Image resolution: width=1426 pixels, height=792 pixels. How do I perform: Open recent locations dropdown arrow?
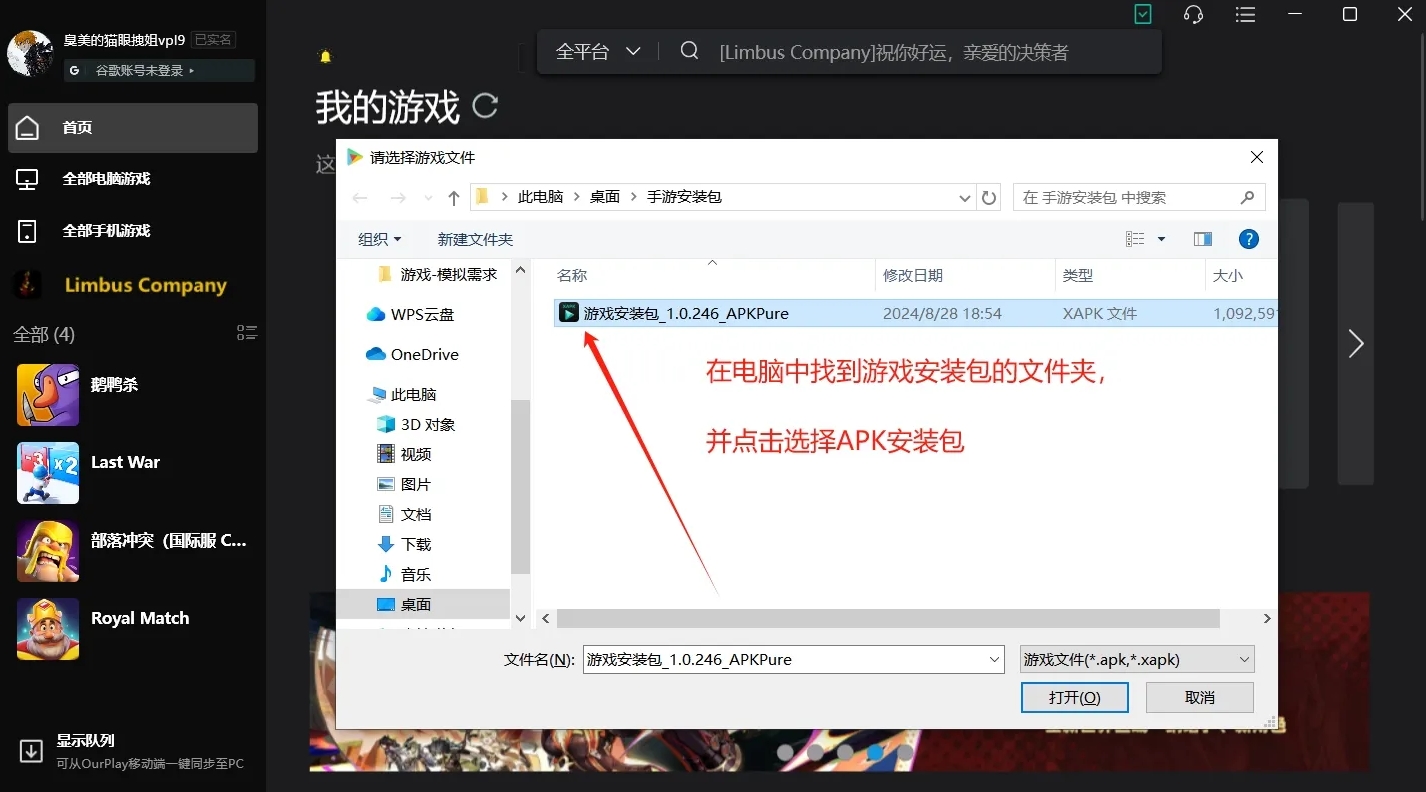pyautogui.click(x=428, y=198)
